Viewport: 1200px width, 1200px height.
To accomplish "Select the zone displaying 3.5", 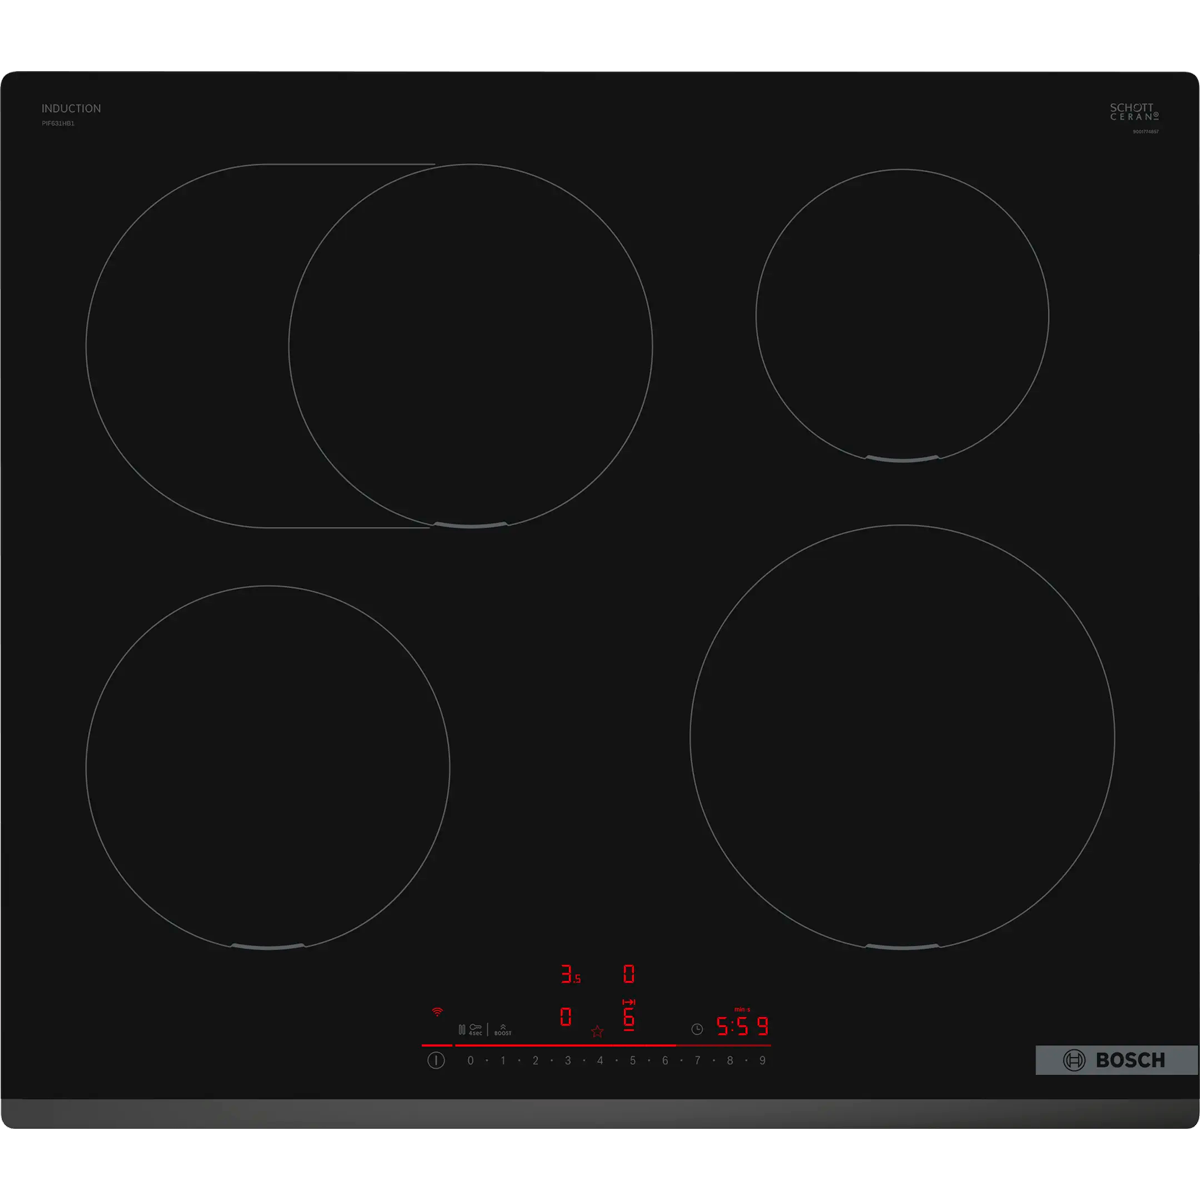I will coord(570,974).
